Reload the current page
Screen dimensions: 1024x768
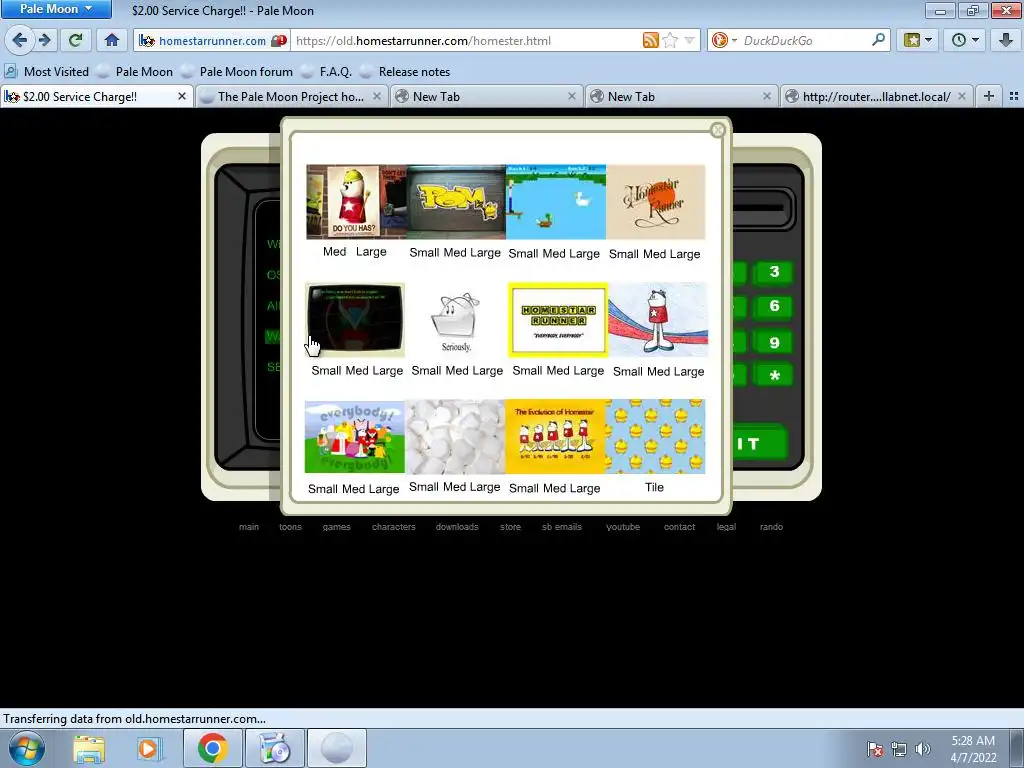[76, 40]
